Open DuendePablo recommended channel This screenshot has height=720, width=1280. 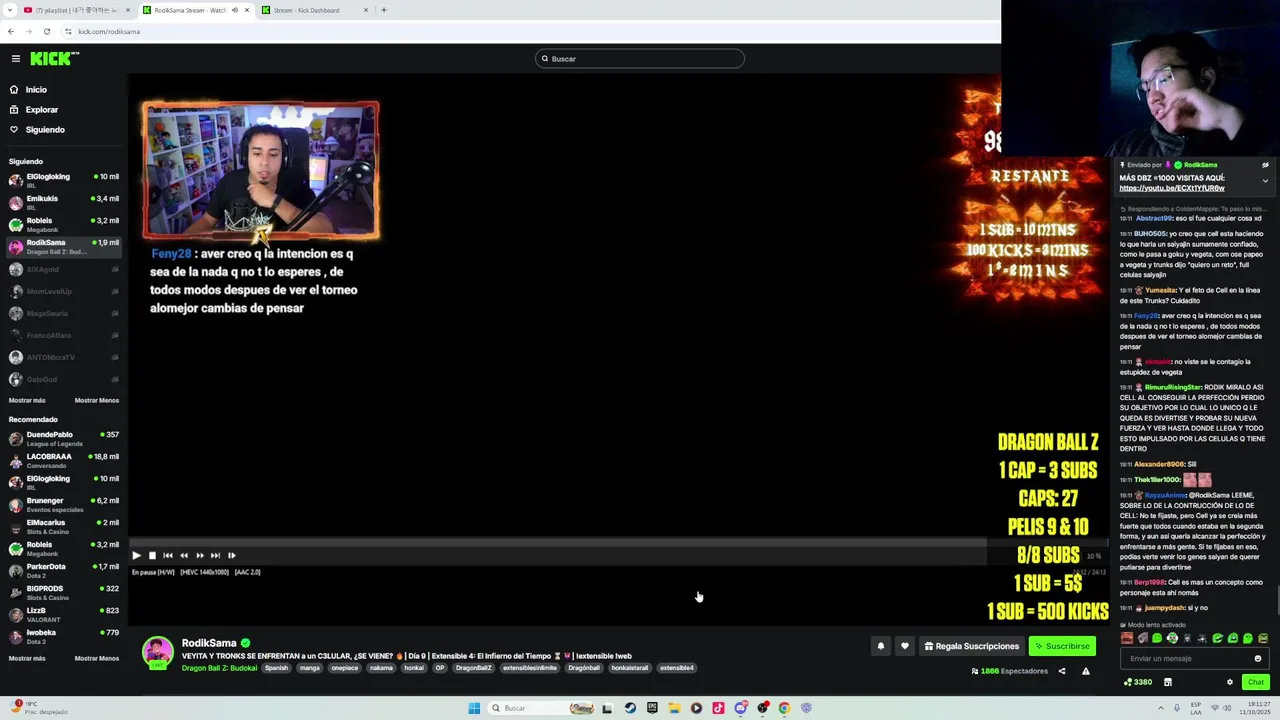[x=64, y=438]
